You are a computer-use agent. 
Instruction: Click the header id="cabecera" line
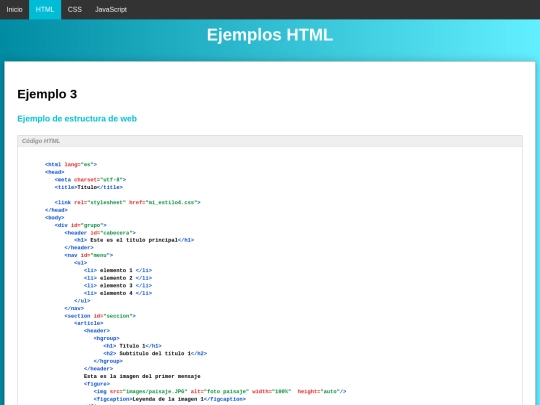(100, 233)
